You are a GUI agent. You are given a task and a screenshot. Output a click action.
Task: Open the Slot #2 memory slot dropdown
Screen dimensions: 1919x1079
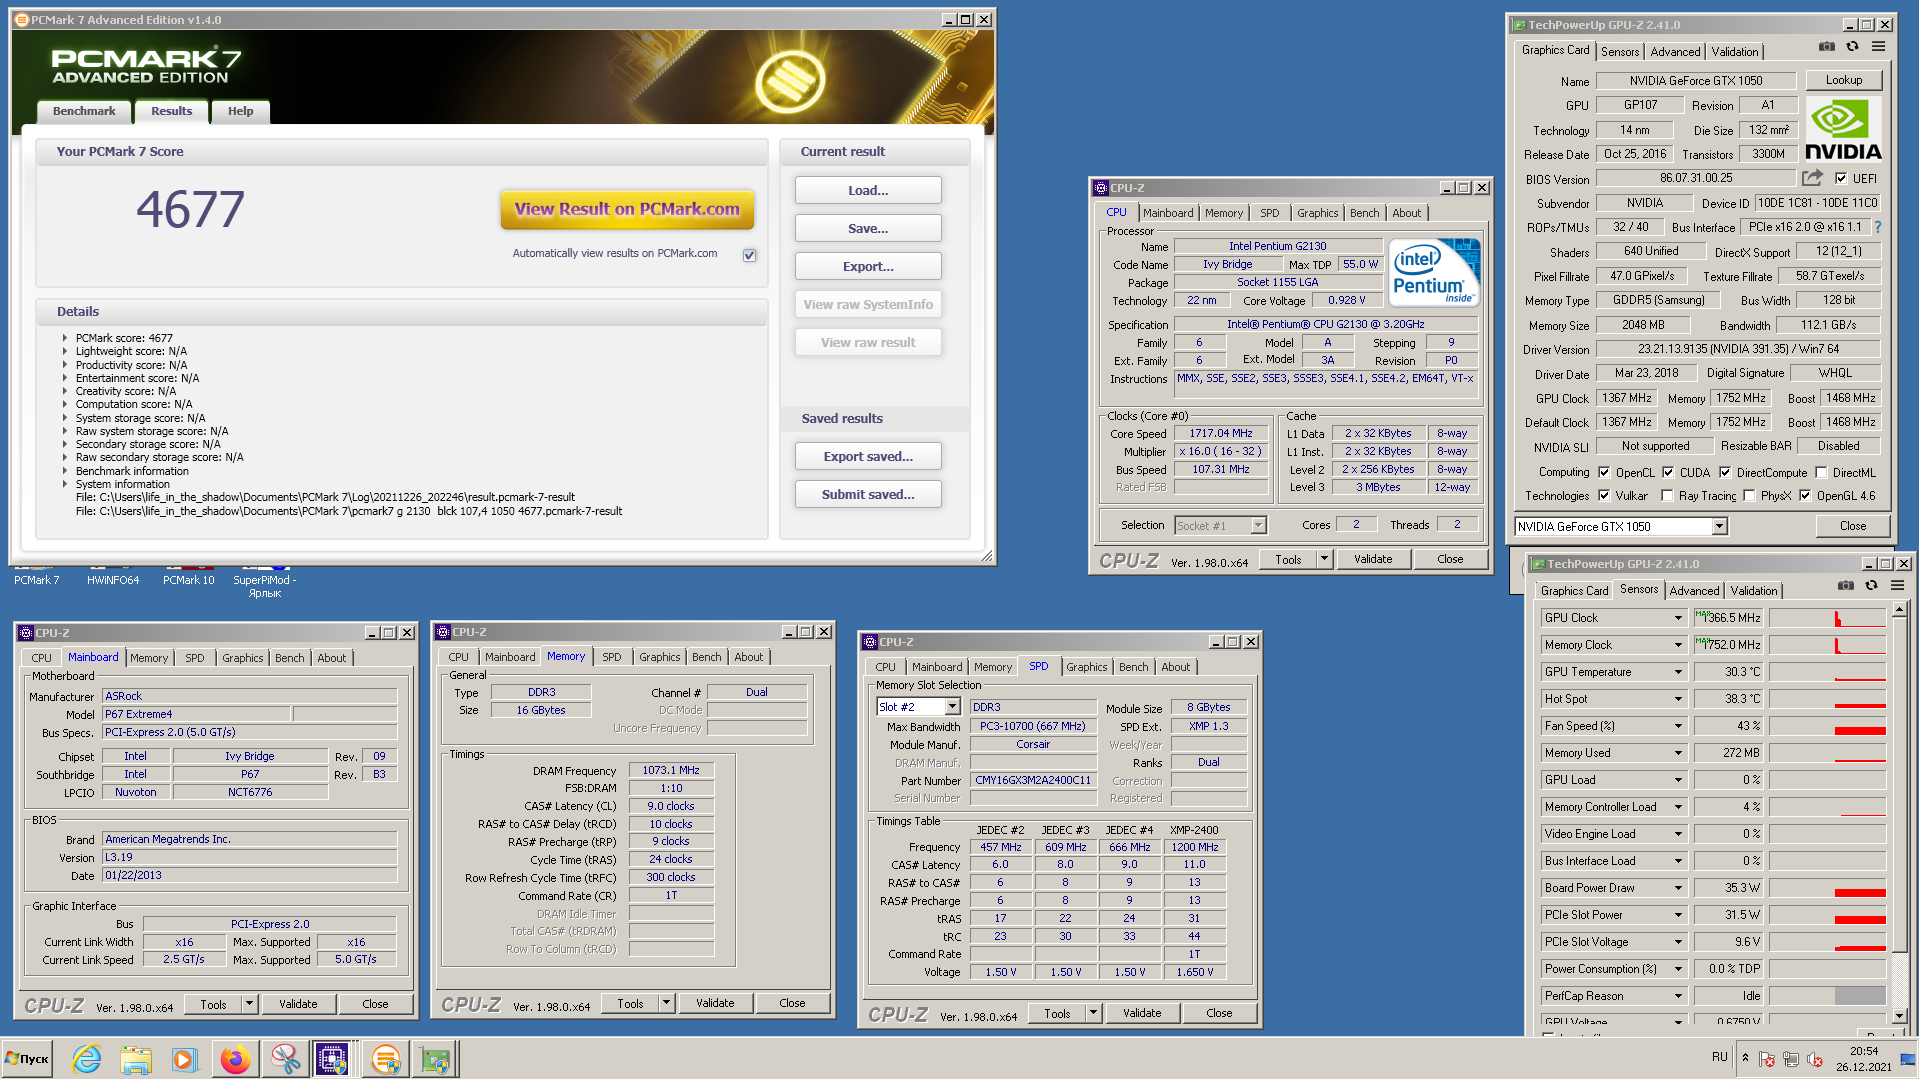952,707
